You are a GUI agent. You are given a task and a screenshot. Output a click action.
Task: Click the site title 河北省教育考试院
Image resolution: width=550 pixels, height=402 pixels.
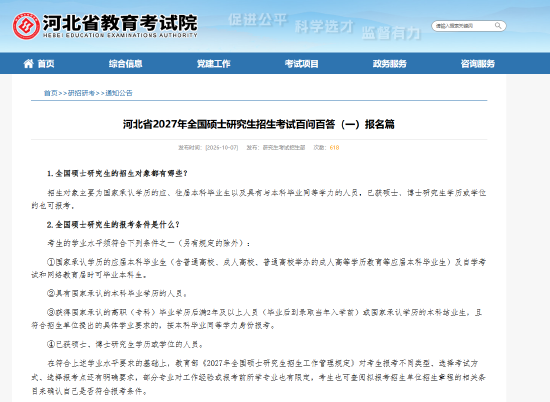click(120, 23)
